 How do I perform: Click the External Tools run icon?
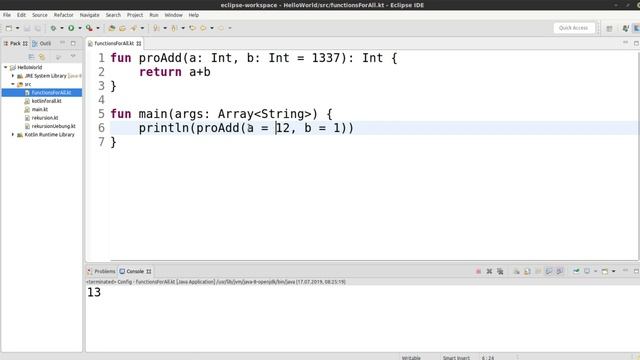pos(89,28)
